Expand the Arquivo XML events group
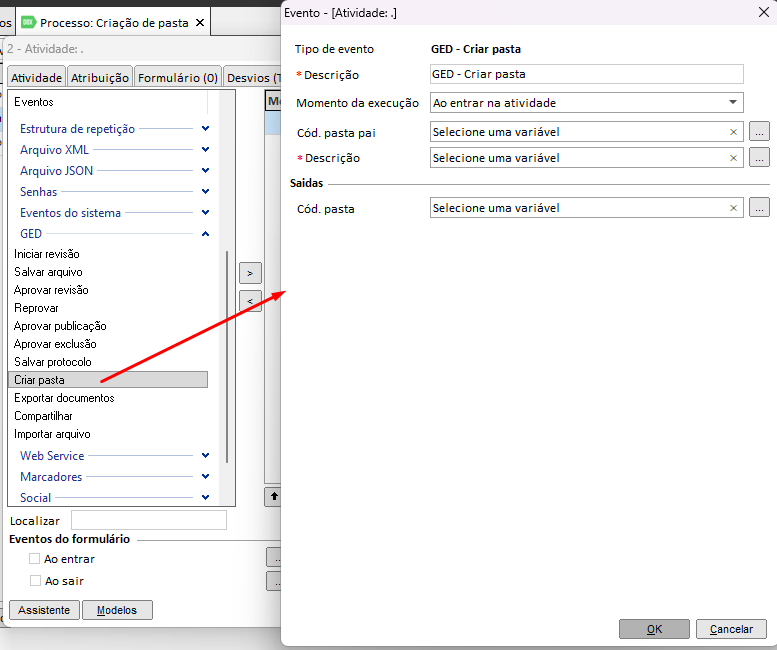The width and height of the screenshot is (777, 650). 206,150
